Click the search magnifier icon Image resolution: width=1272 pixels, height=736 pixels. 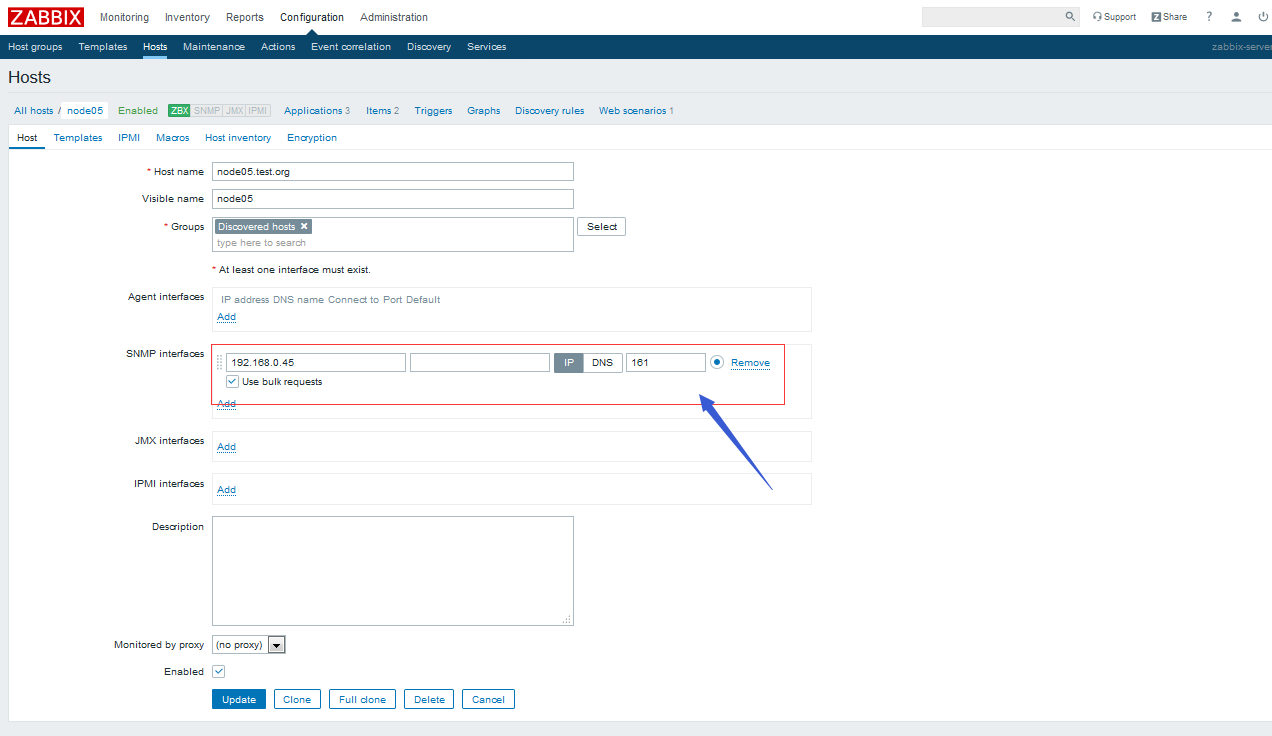click(1070, 17)
